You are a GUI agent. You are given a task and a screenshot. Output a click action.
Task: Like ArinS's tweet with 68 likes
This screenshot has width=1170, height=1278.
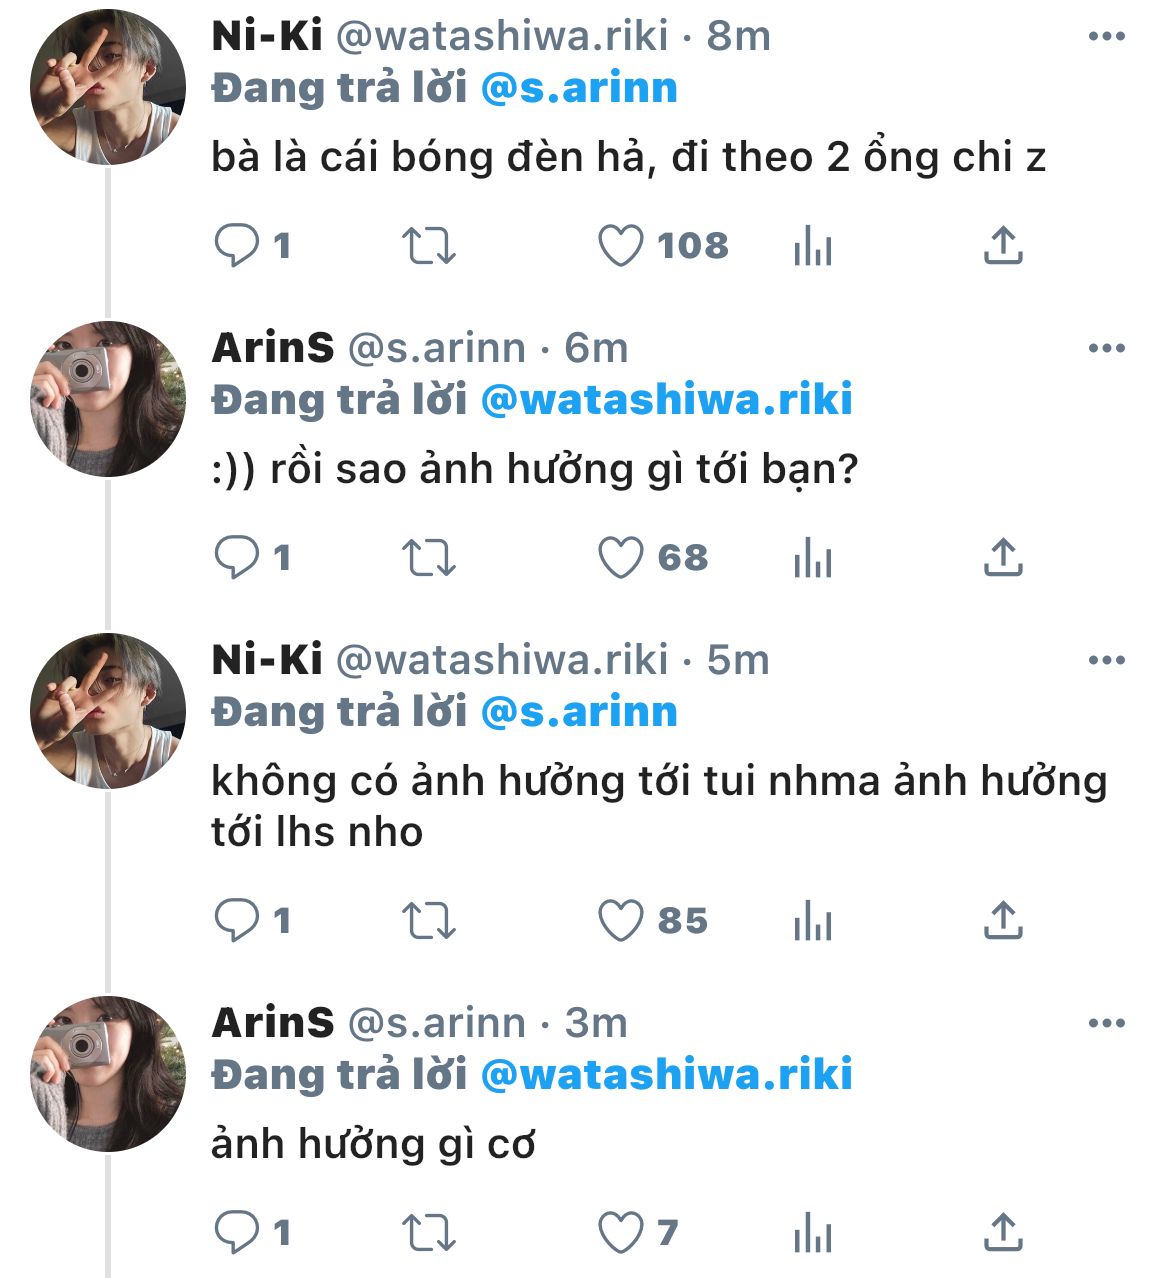(x=620, y=558)
